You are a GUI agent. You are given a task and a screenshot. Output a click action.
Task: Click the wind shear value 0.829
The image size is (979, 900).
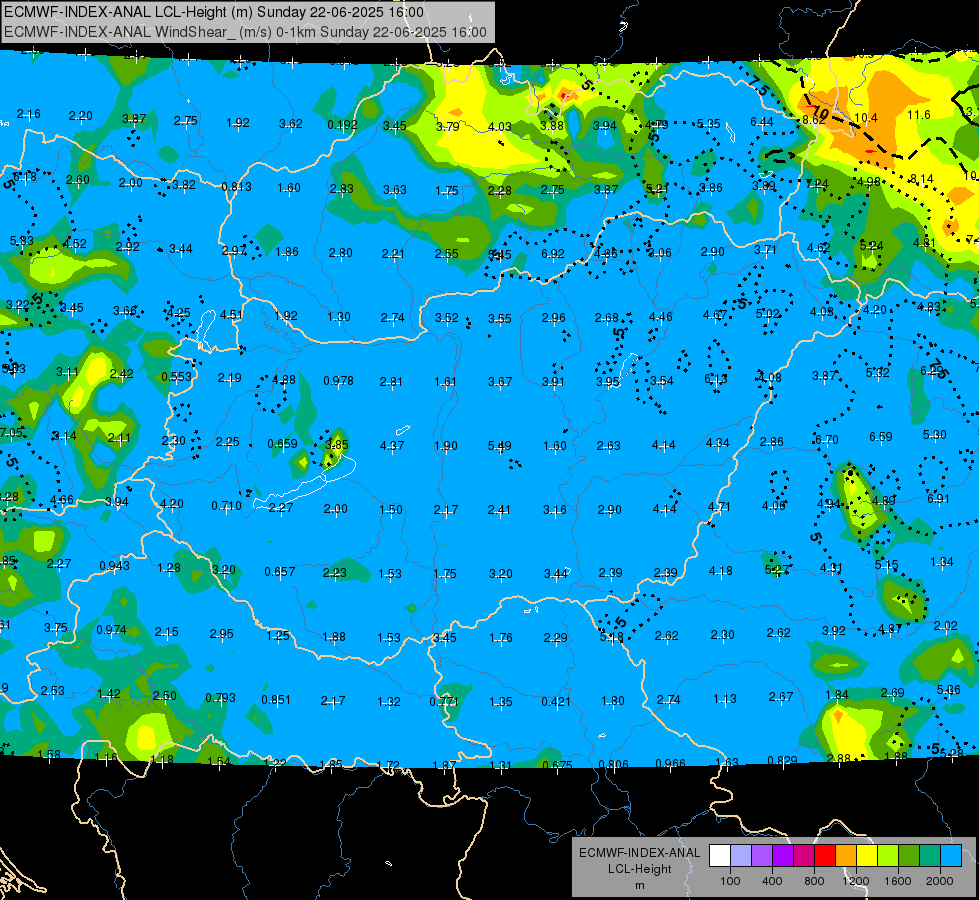782,760
